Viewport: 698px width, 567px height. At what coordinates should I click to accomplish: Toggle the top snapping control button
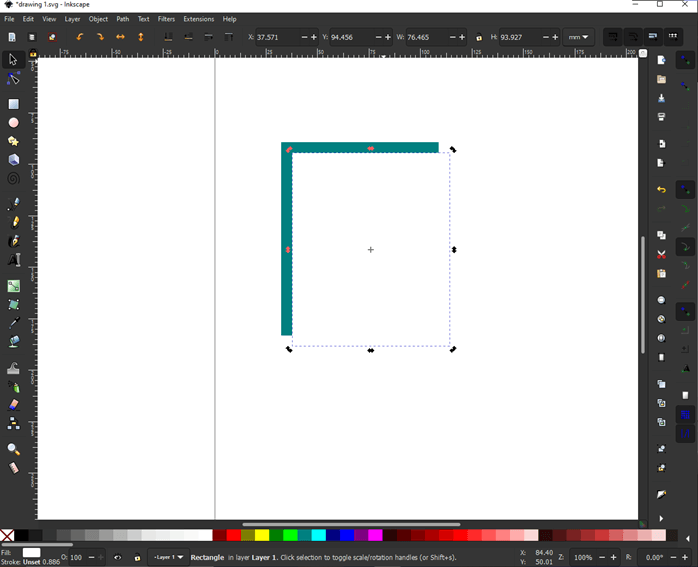click(686, 60)
